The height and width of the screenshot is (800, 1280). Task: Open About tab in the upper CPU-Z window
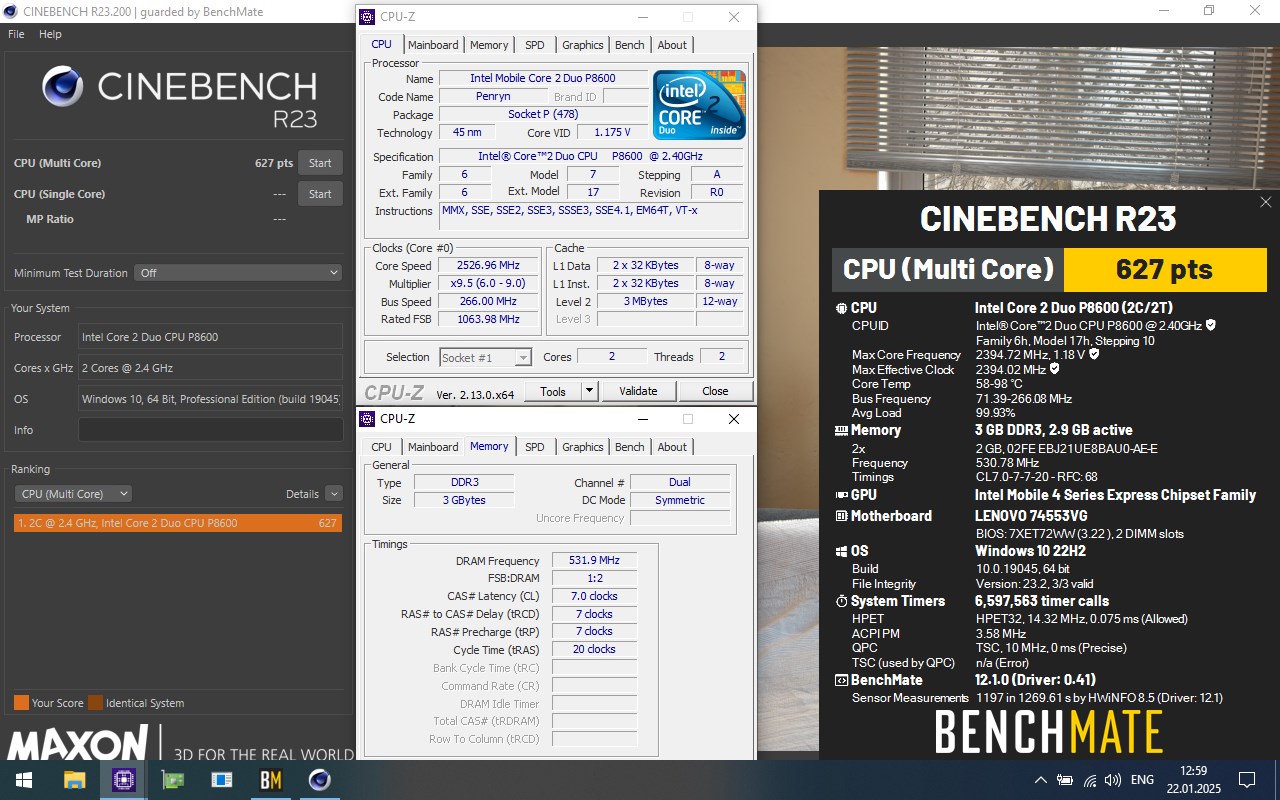click(672, 45)
